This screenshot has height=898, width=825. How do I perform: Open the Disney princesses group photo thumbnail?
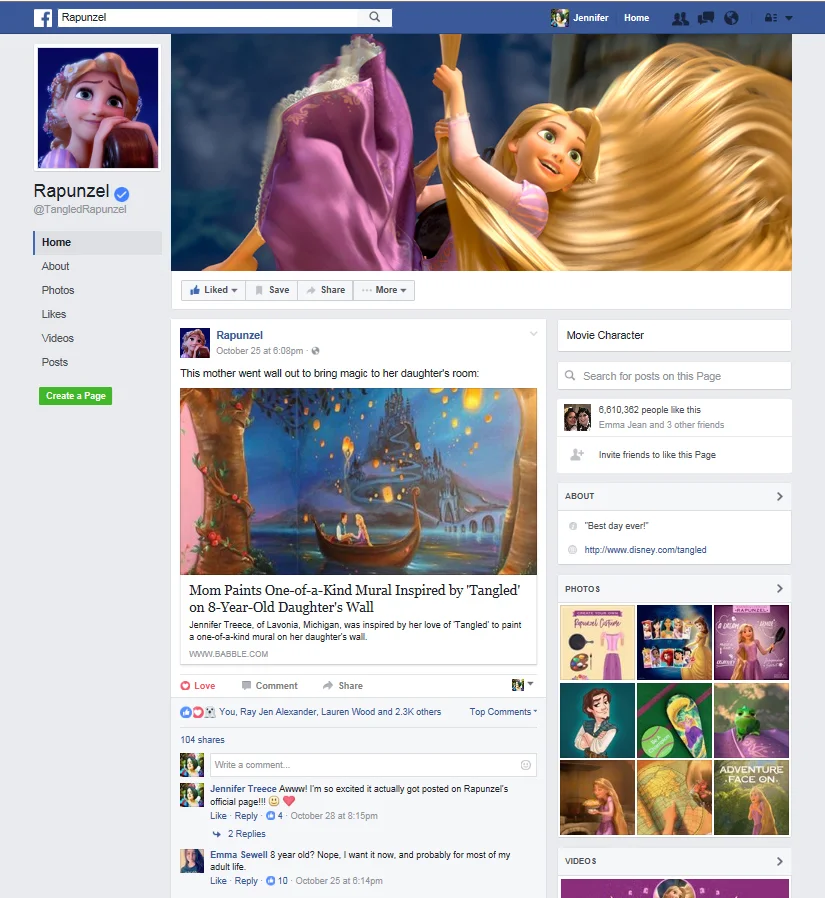[x=674, y=643]
